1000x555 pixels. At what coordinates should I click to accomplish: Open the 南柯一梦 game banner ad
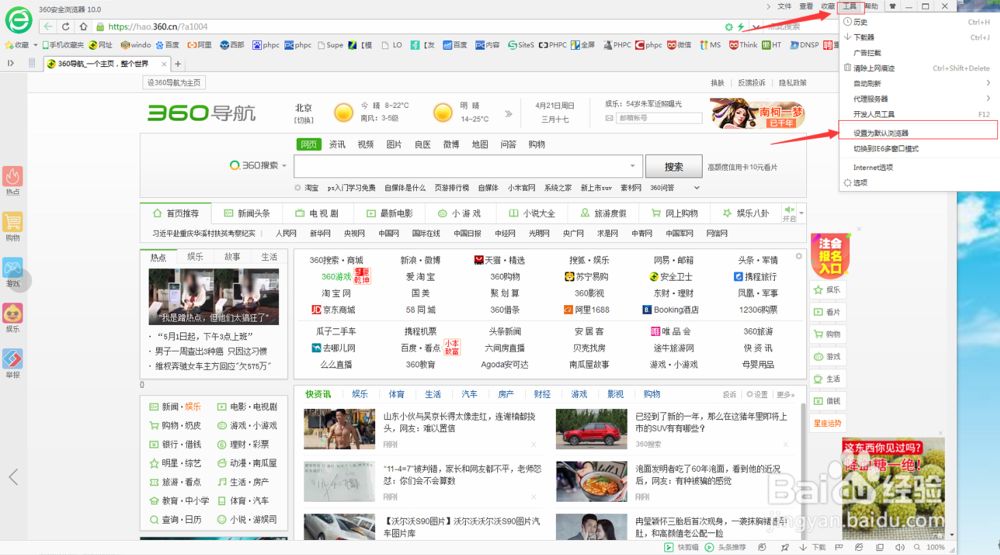point(757,113)
